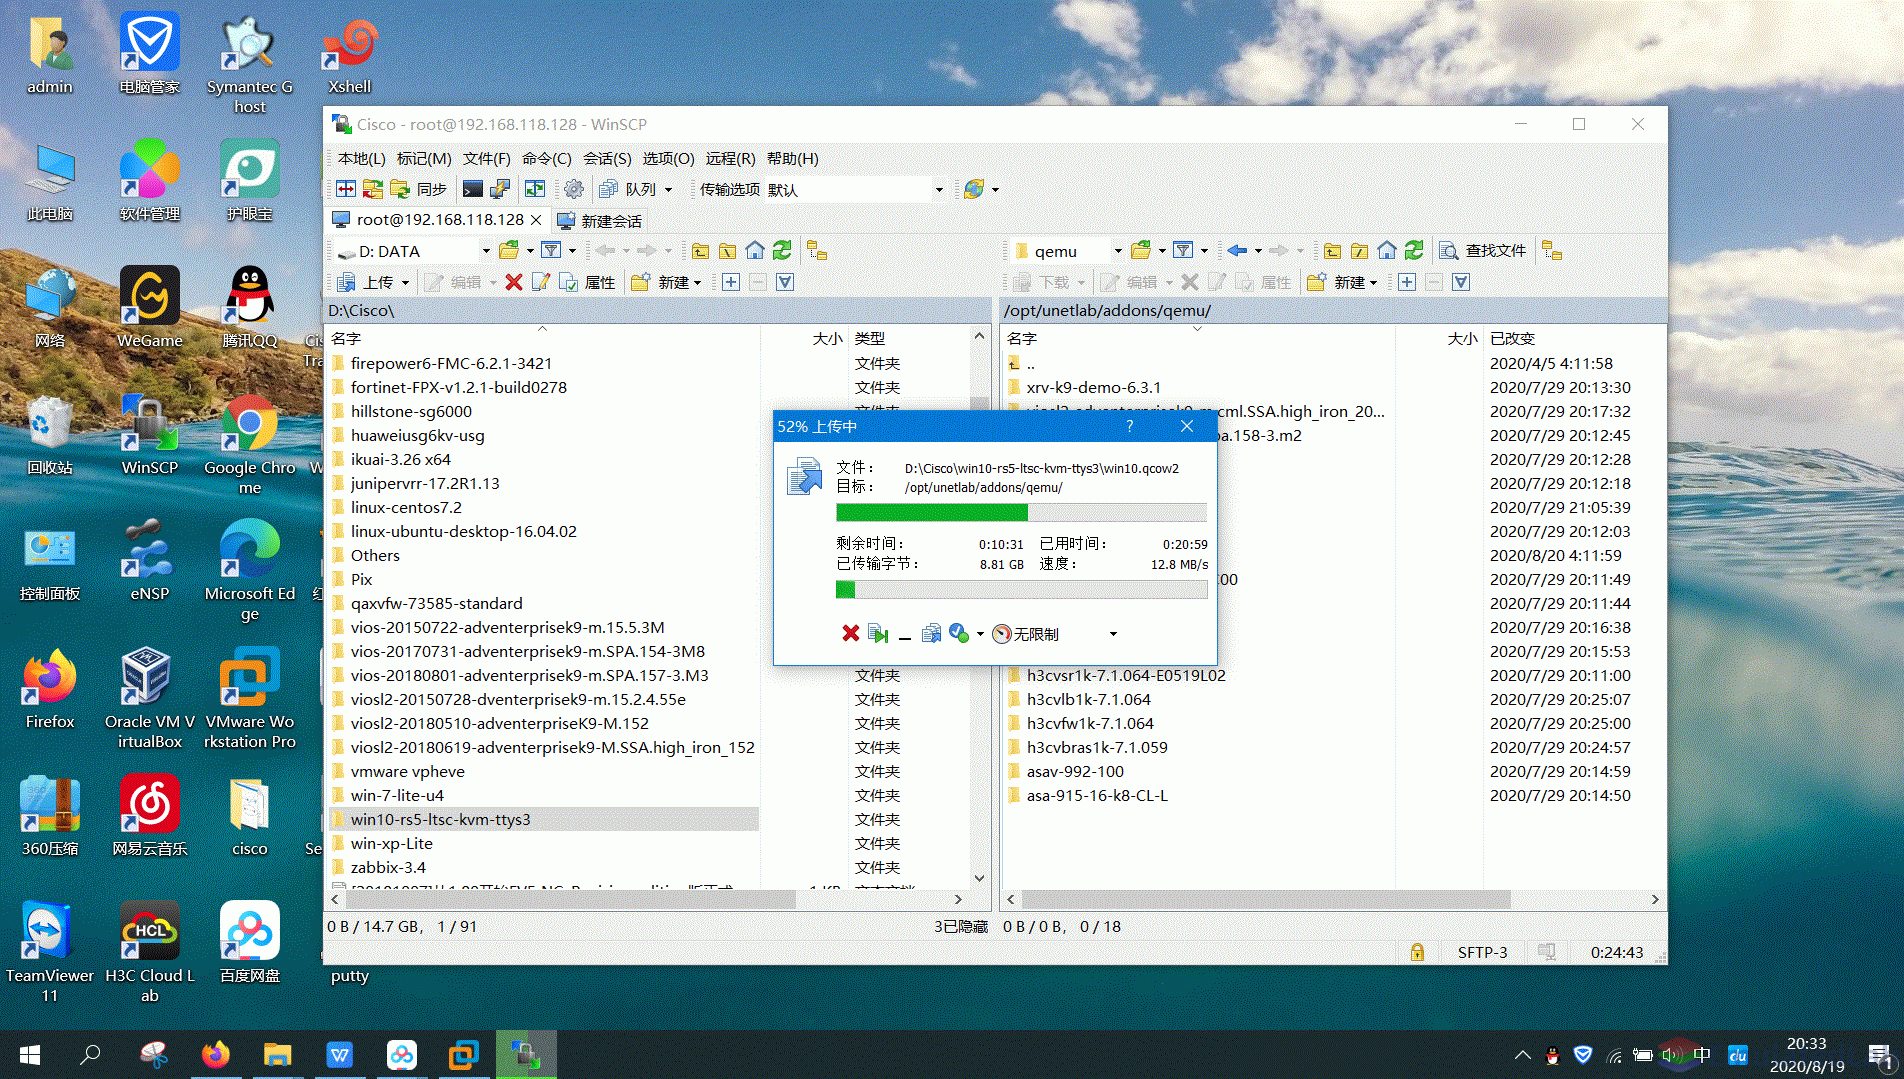Open the 本地(L) menu
The width and height of the screenshot is (1904, 1079).
point(361,159)
